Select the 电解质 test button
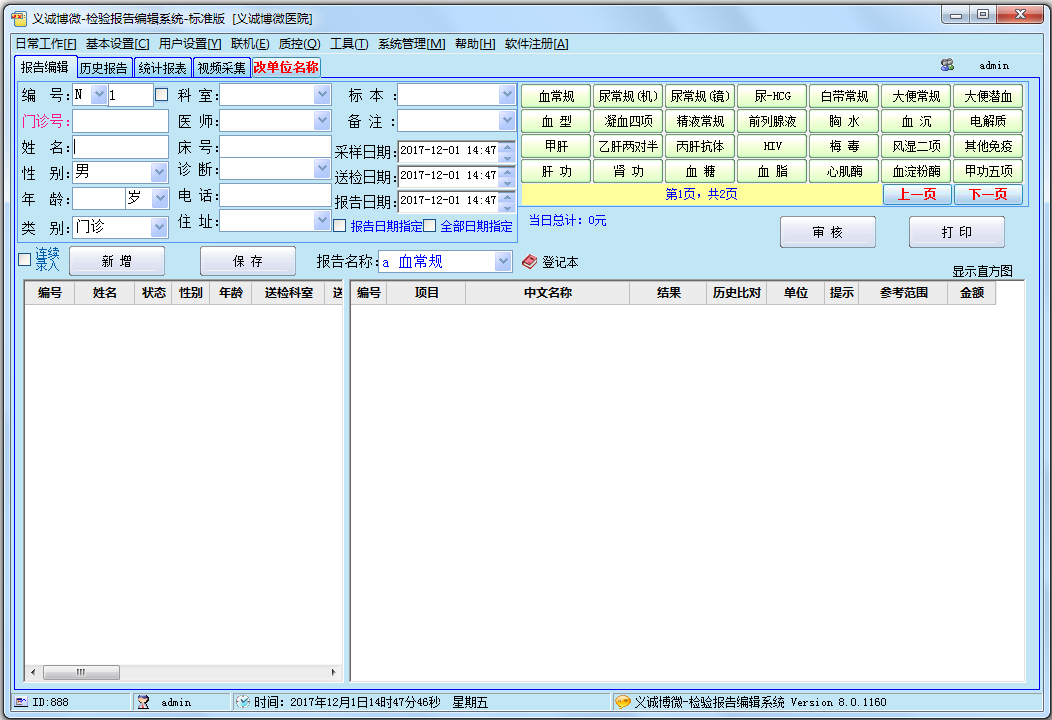Image resolution: width=1052 pixels, height=720 pixels. [988, 121]
